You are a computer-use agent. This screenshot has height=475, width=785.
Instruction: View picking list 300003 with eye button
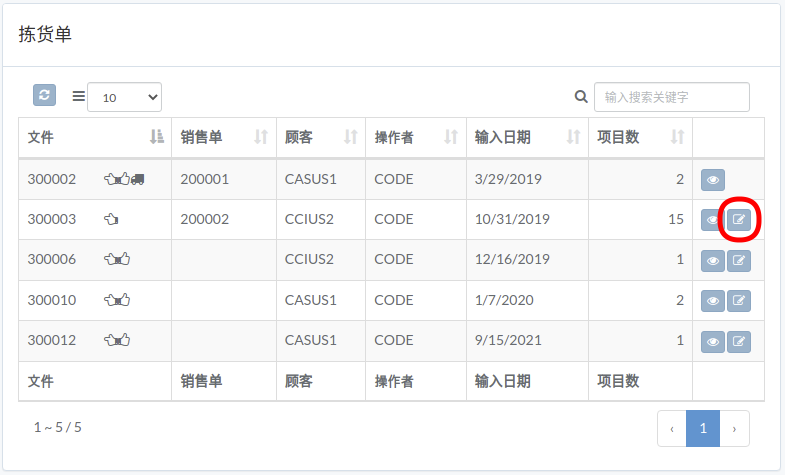pyautogui.click(x=712, y=220)
